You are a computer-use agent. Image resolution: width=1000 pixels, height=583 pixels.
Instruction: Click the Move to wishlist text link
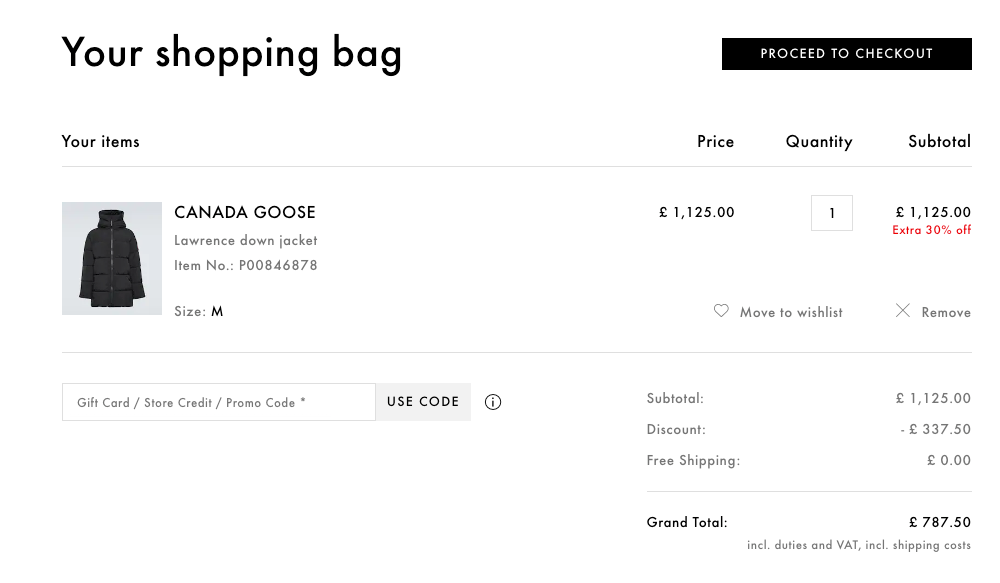click(x=791, y=313)
